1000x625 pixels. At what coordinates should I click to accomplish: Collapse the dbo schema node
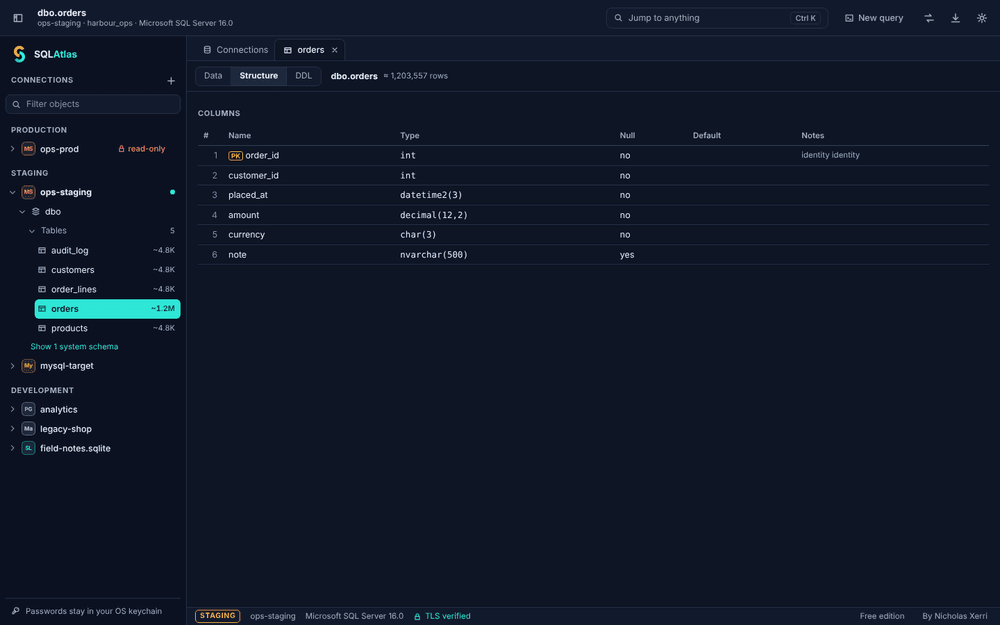click(x=22, y=212)
